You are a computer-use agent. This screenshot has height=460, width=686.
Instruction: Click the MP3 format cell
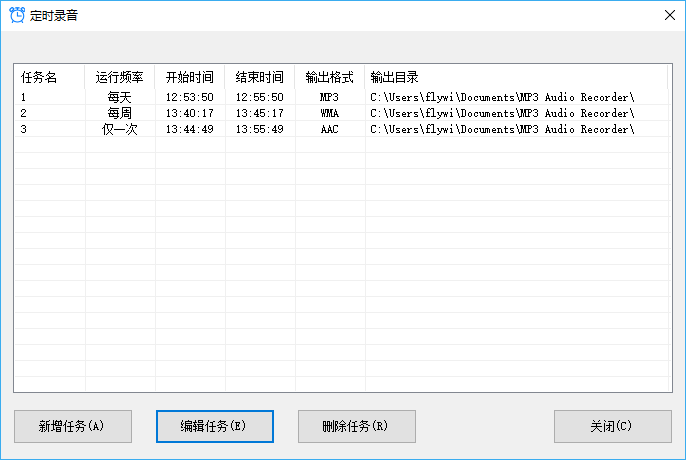click(330, 97)
